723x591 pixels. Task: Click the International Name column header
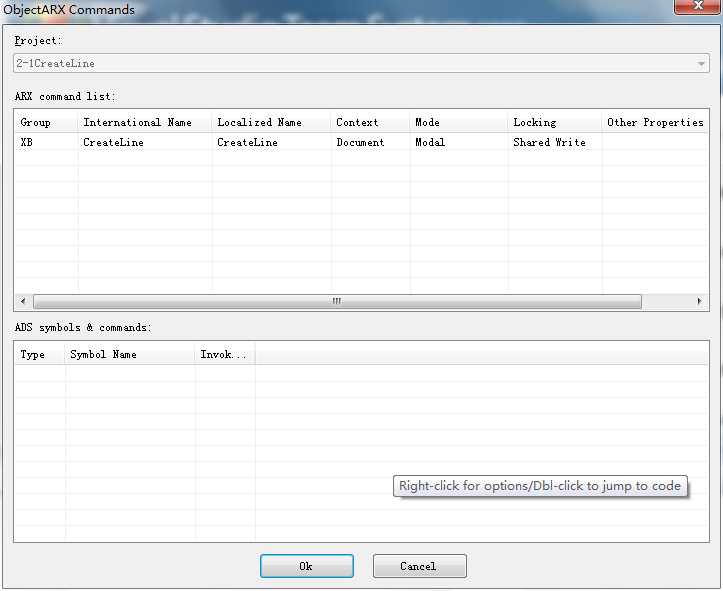(145, 122)
